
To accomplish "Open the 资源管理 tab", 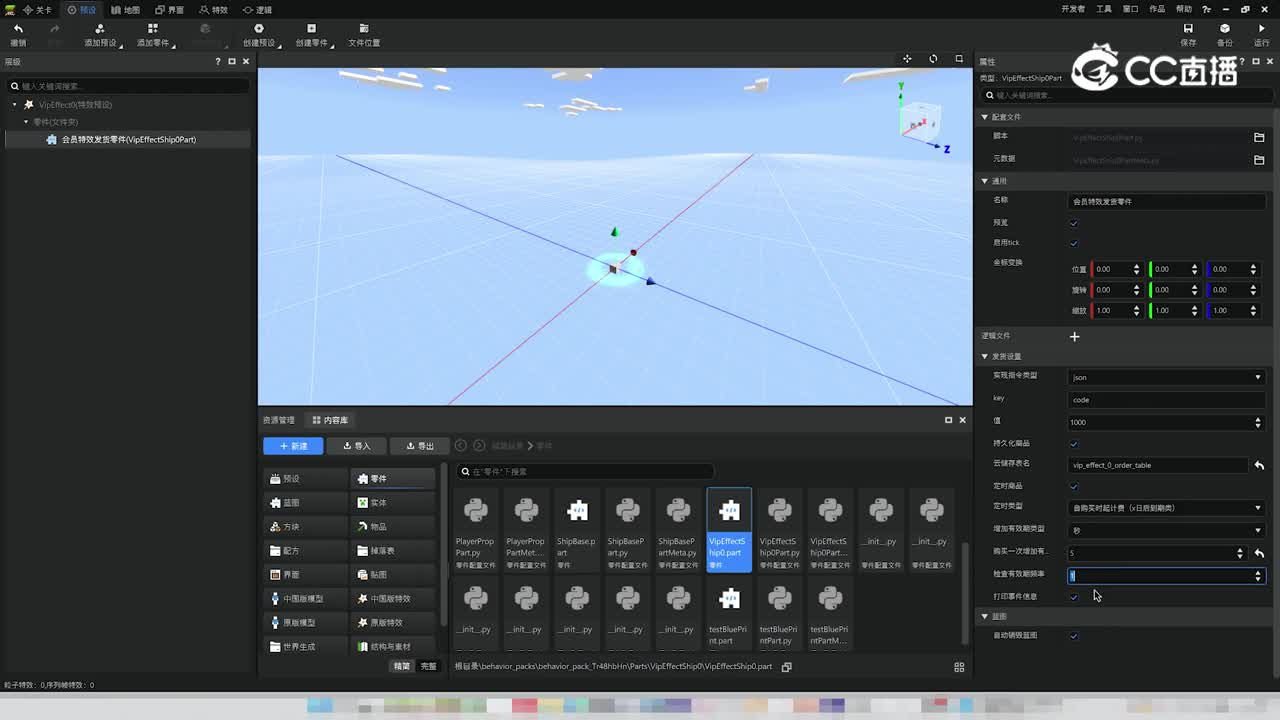I will (x=279, y=420).
